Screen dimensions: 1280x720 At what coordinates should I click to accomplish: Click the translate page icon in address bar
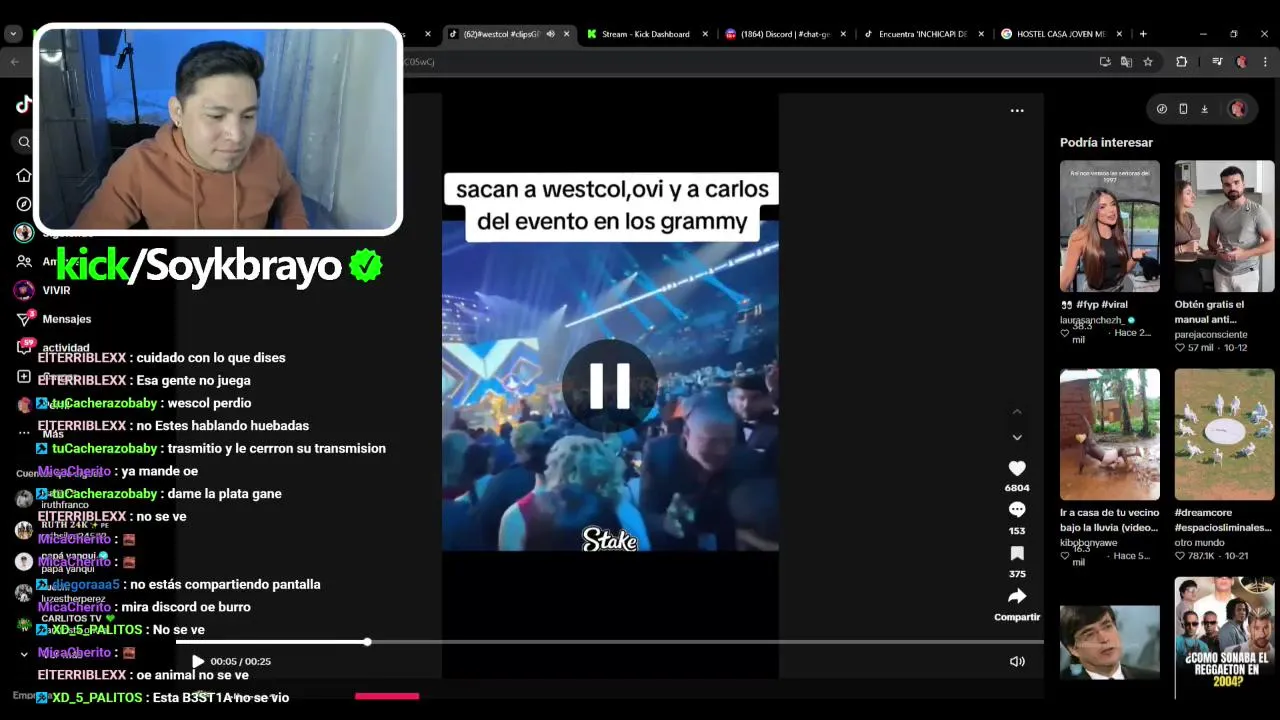(x=1126, y=62)
